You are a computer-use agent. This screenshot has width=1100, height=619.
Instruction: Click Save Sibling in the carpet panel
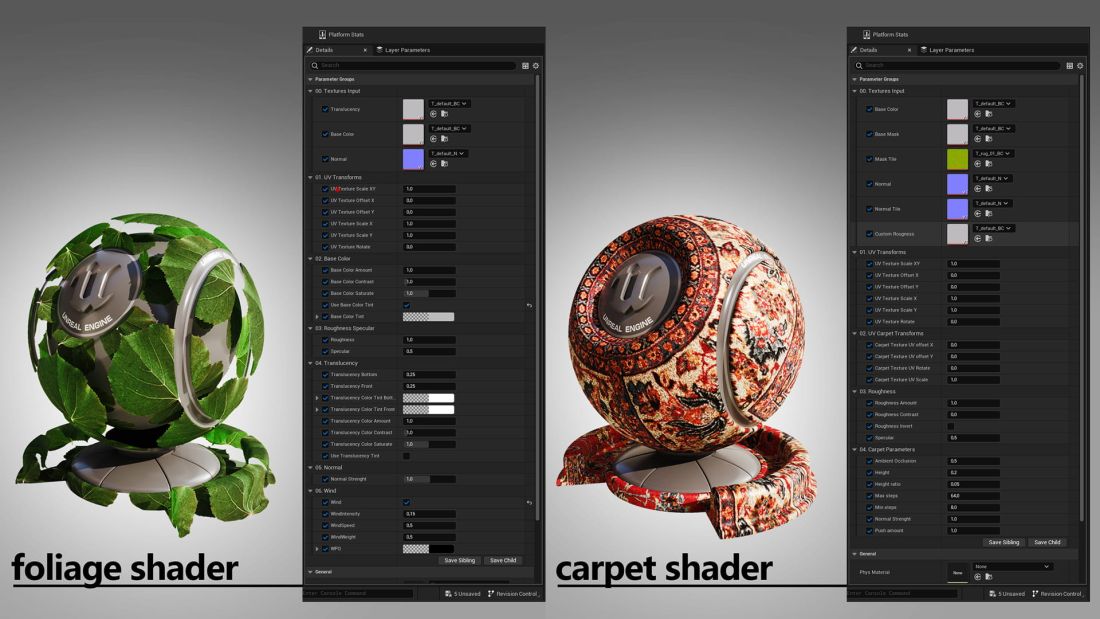pyautogui.click(x=1004, y=543)
